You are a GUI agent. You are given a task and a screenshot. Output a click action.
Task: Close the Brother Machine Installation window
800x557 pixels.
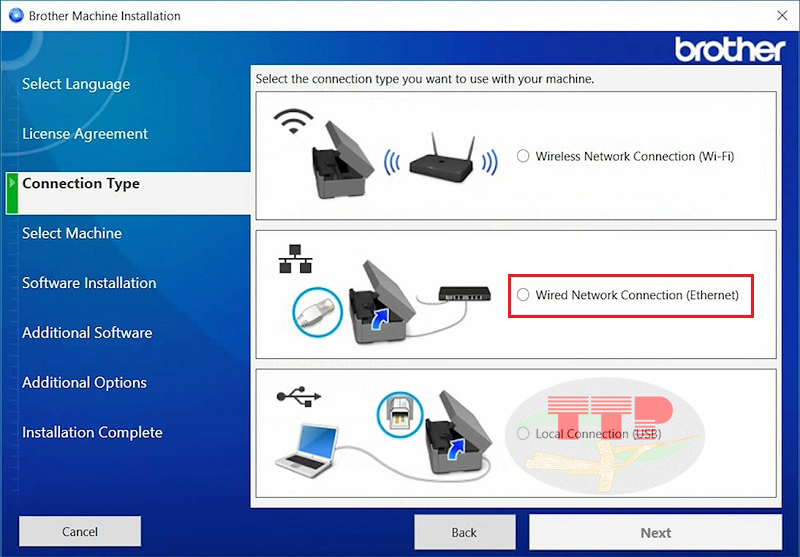[x=782, y=15]
